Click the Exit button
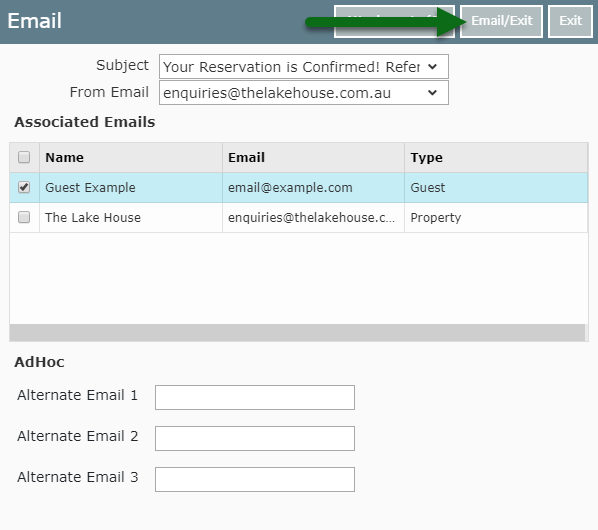Screen dimensions: 598x530 pyautogui.click(x=570, y=21)
